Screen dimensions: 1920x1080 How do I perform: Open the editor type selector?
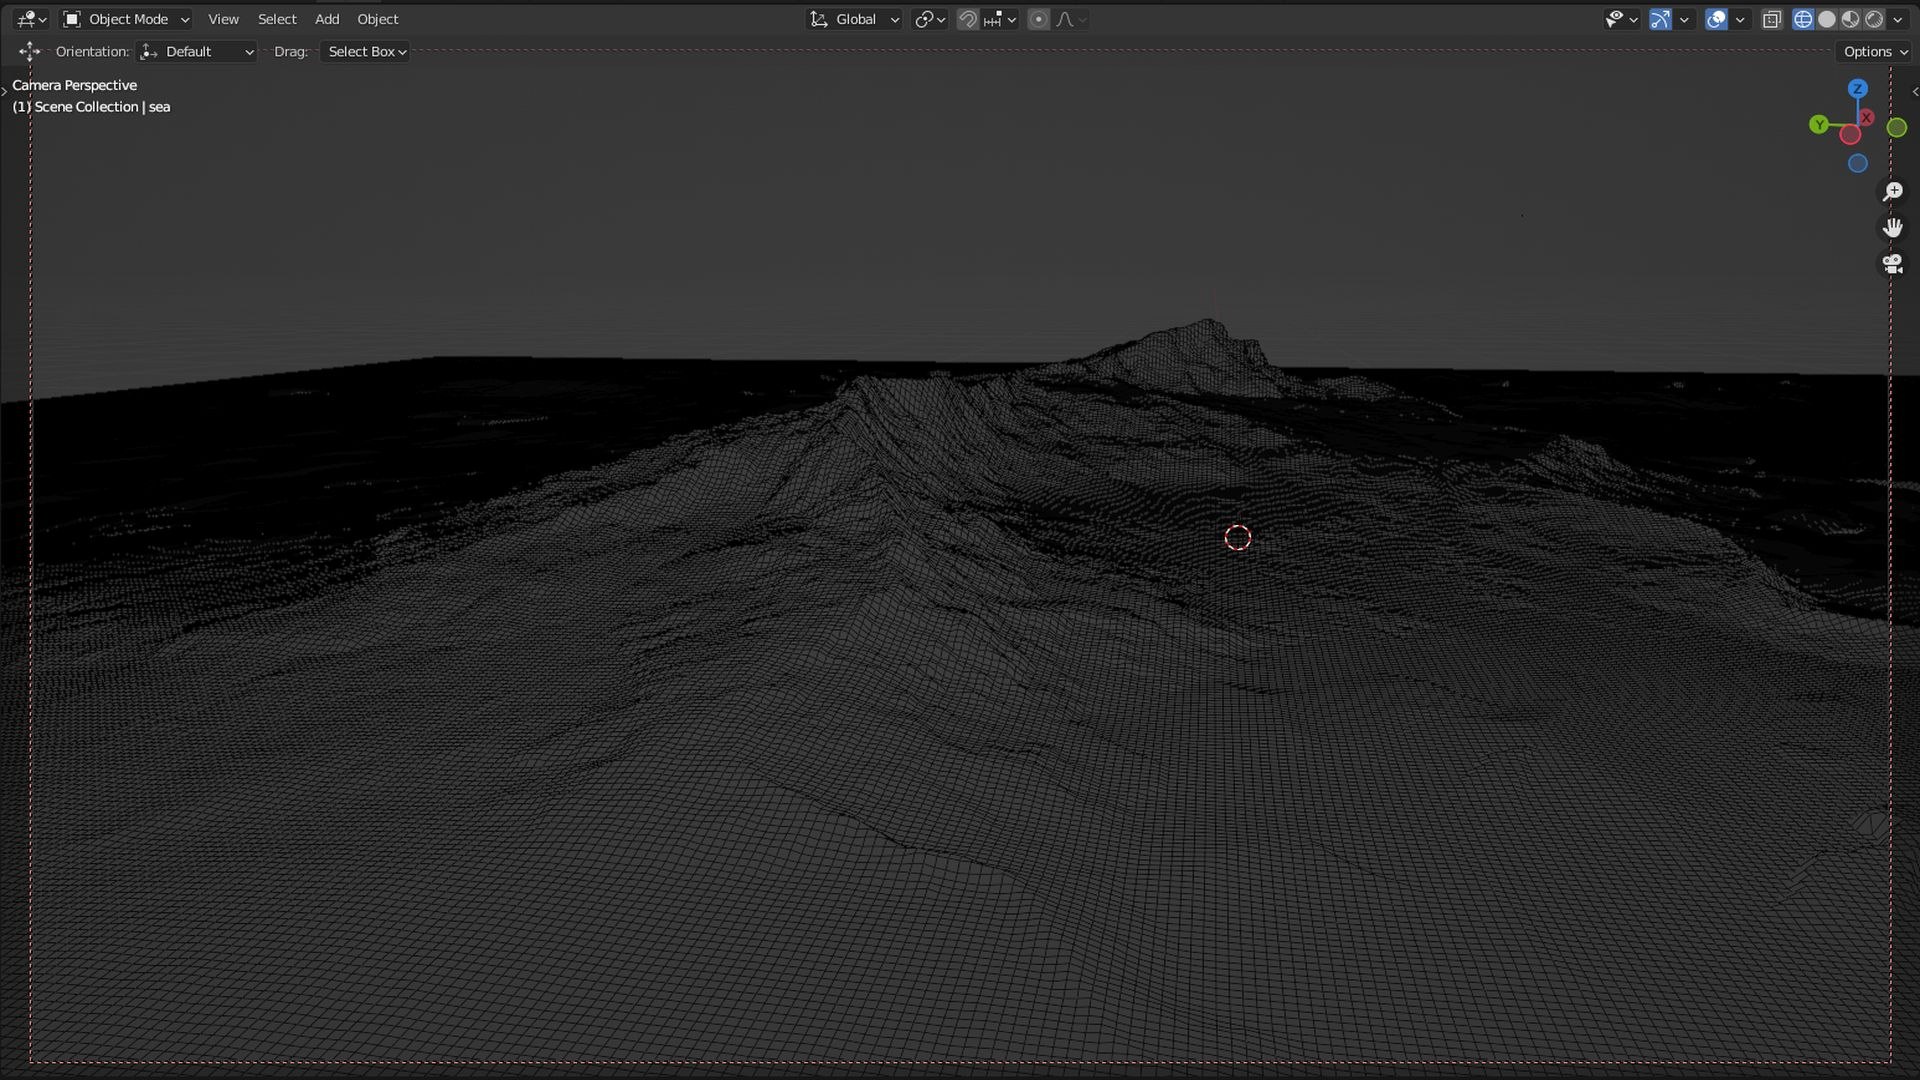coord(31,19)
